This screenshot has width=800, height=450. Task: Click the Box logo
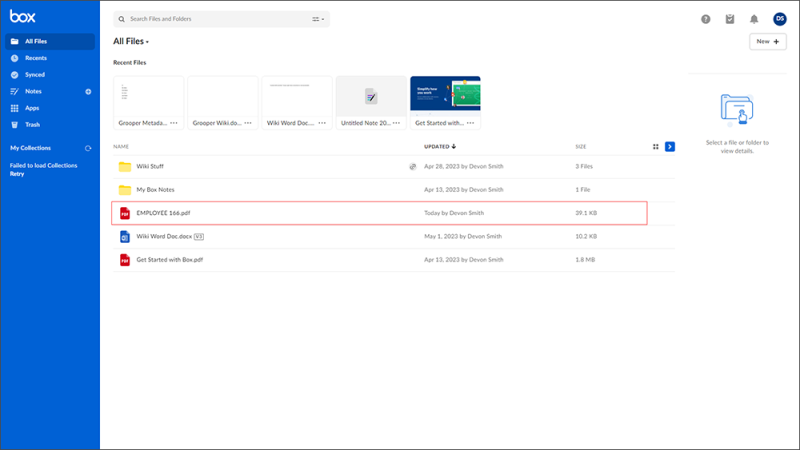click(x=22, y=16)
